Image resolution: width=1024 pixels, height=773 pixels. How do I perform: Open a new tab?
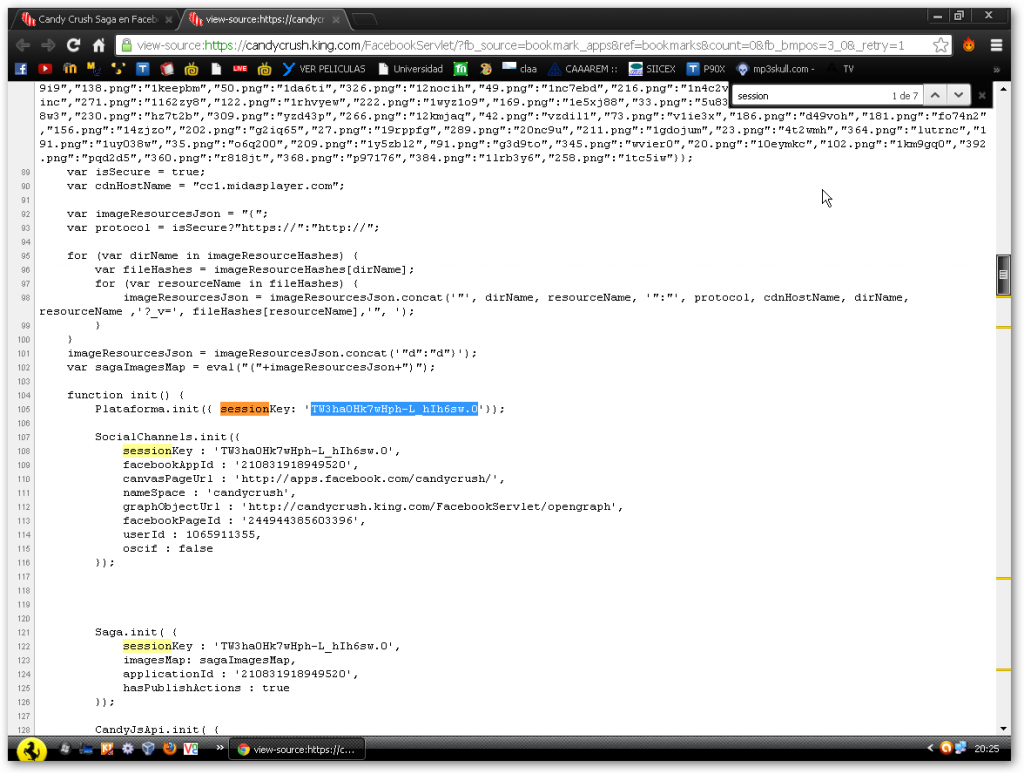click(364, 20)
